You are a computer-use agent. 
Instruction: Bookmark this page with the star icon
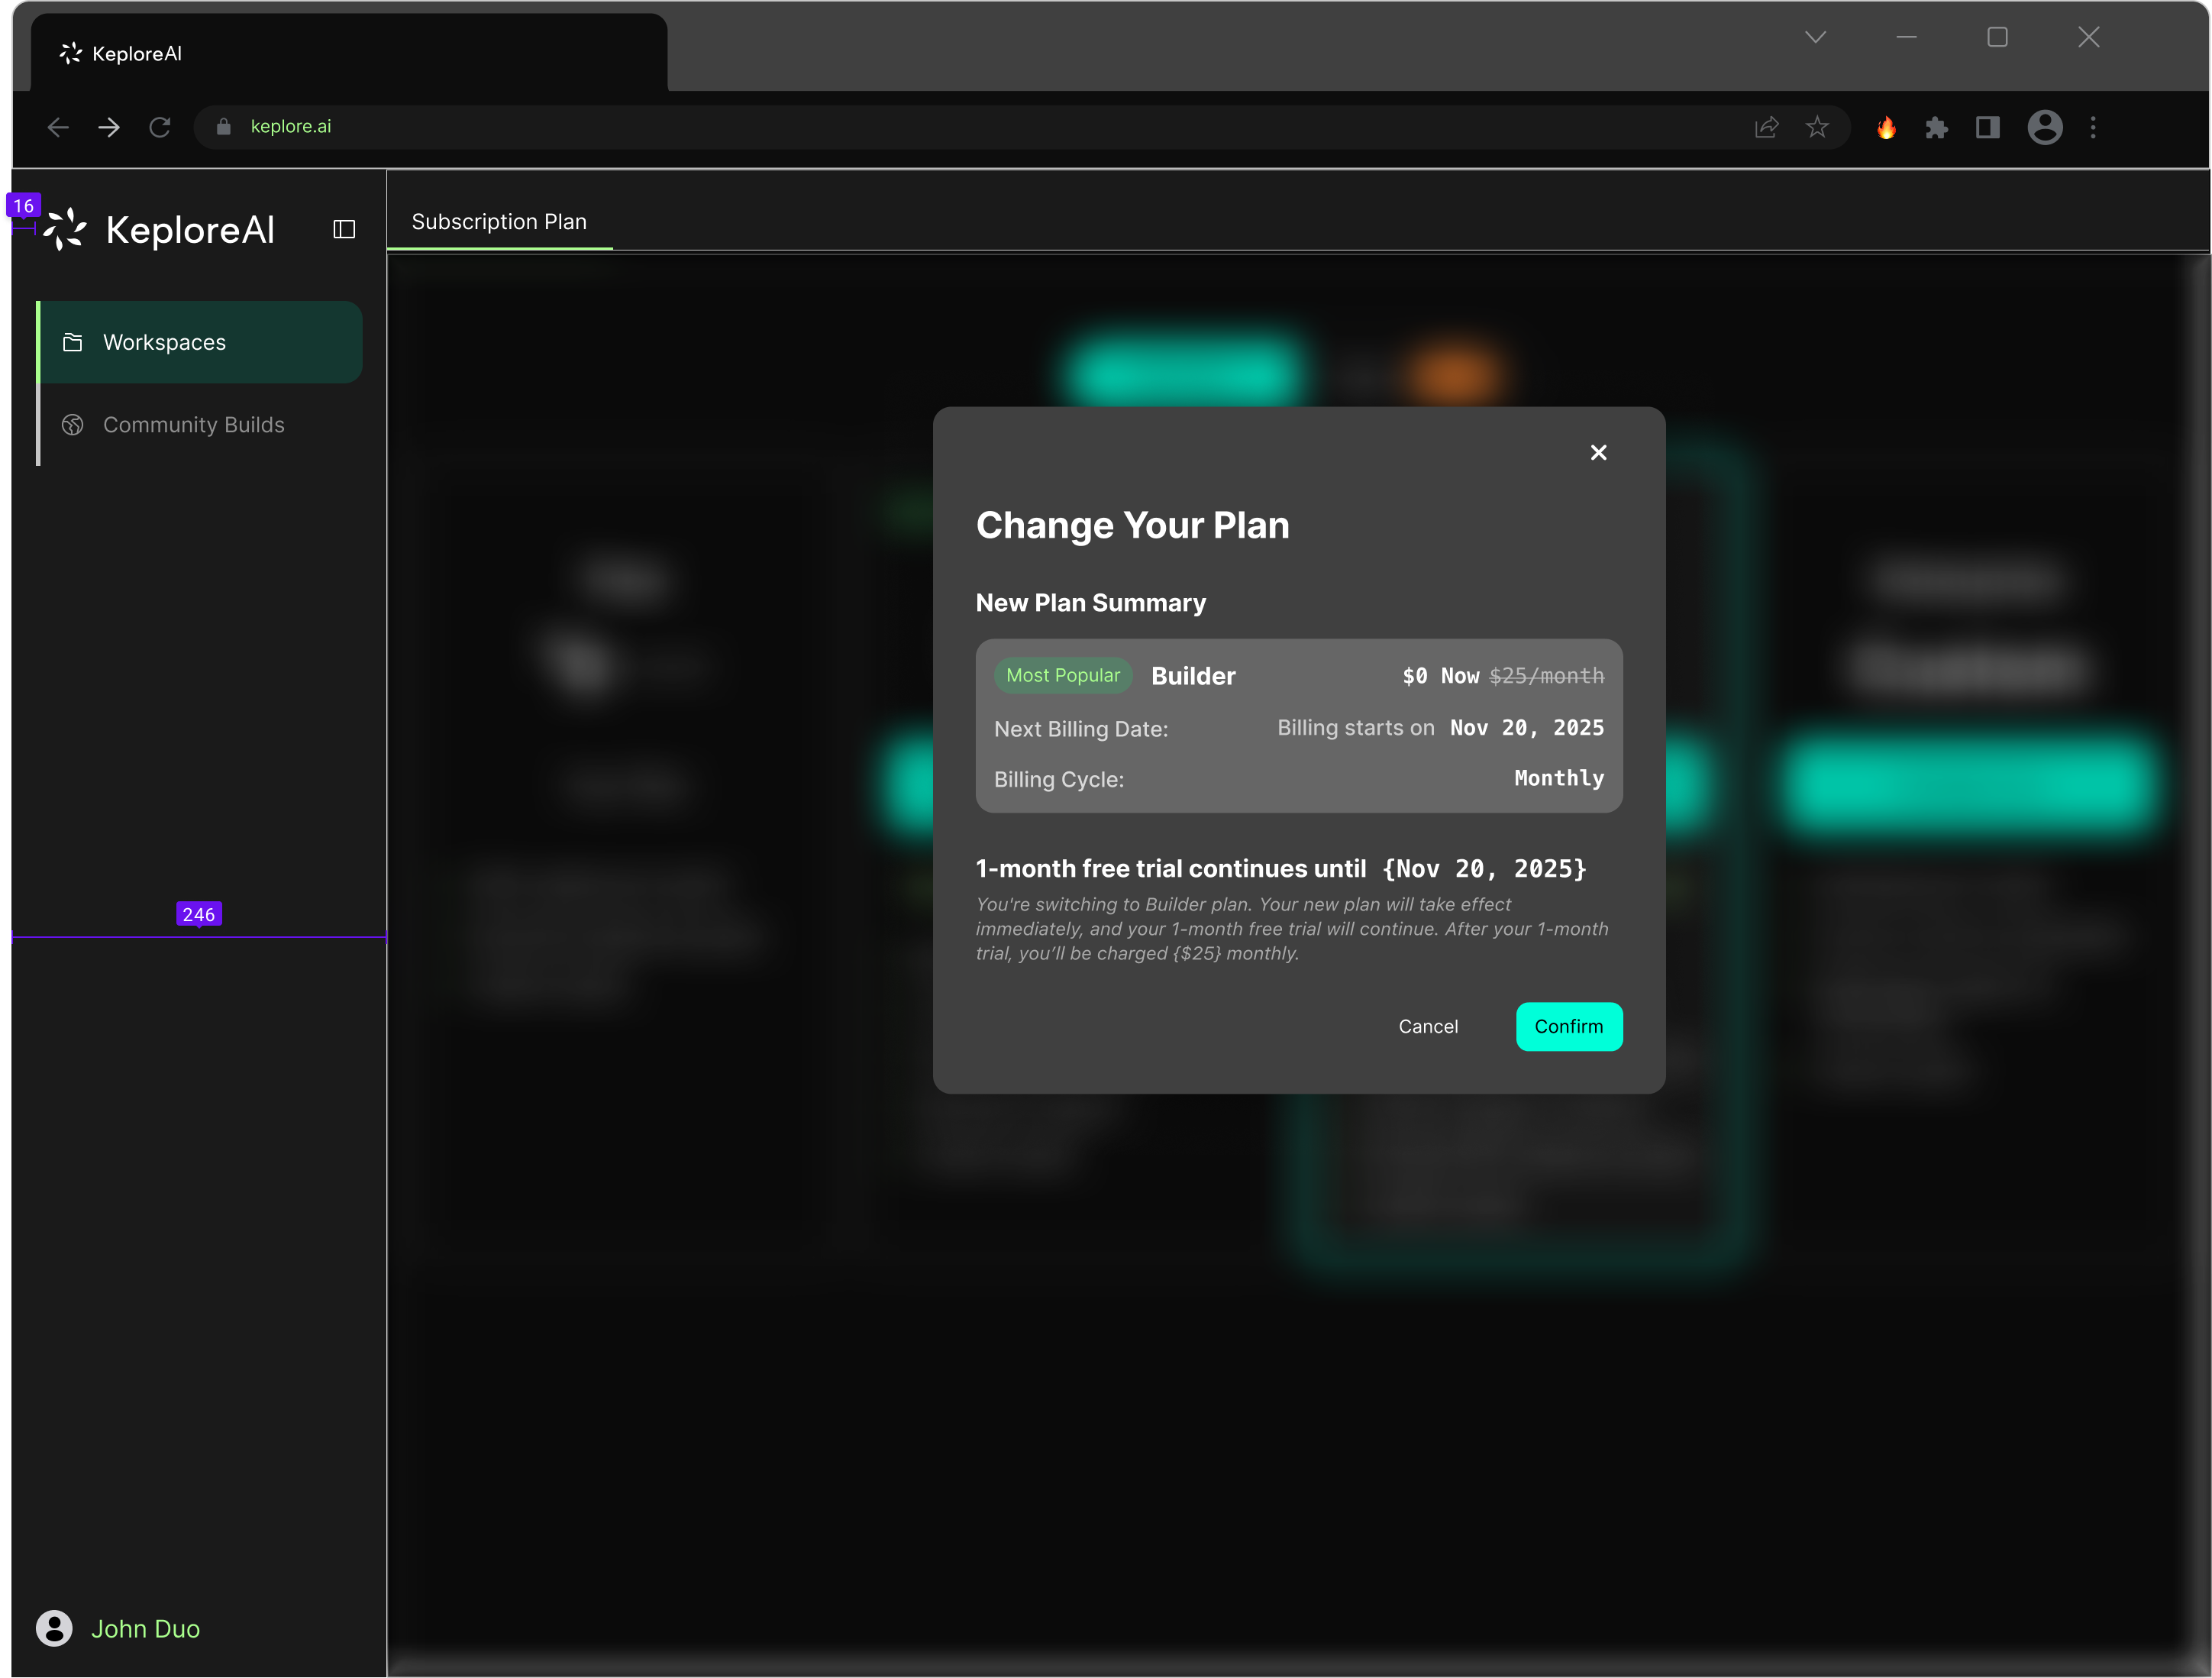click(x=1816, y=127)
